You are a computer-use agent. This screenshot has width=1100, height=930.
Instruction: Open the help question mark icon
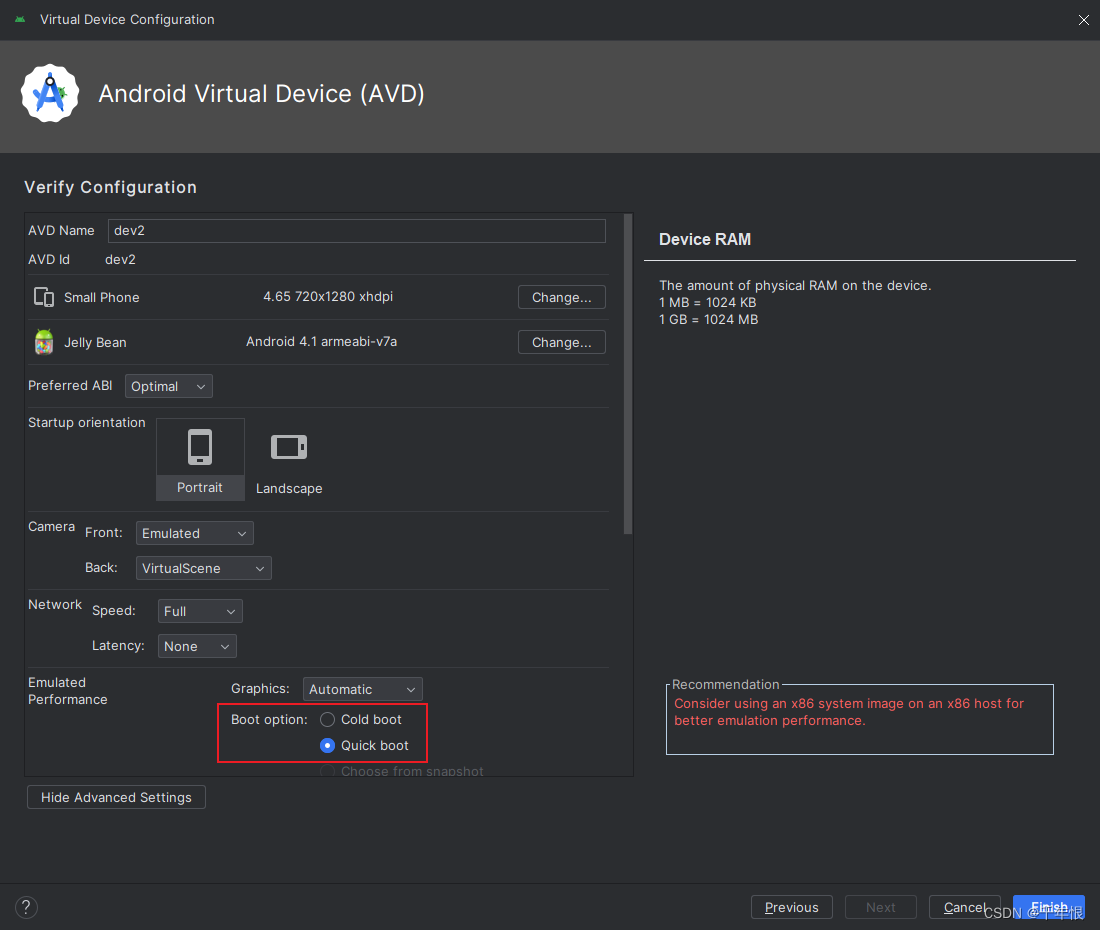(x=26, y=908)
